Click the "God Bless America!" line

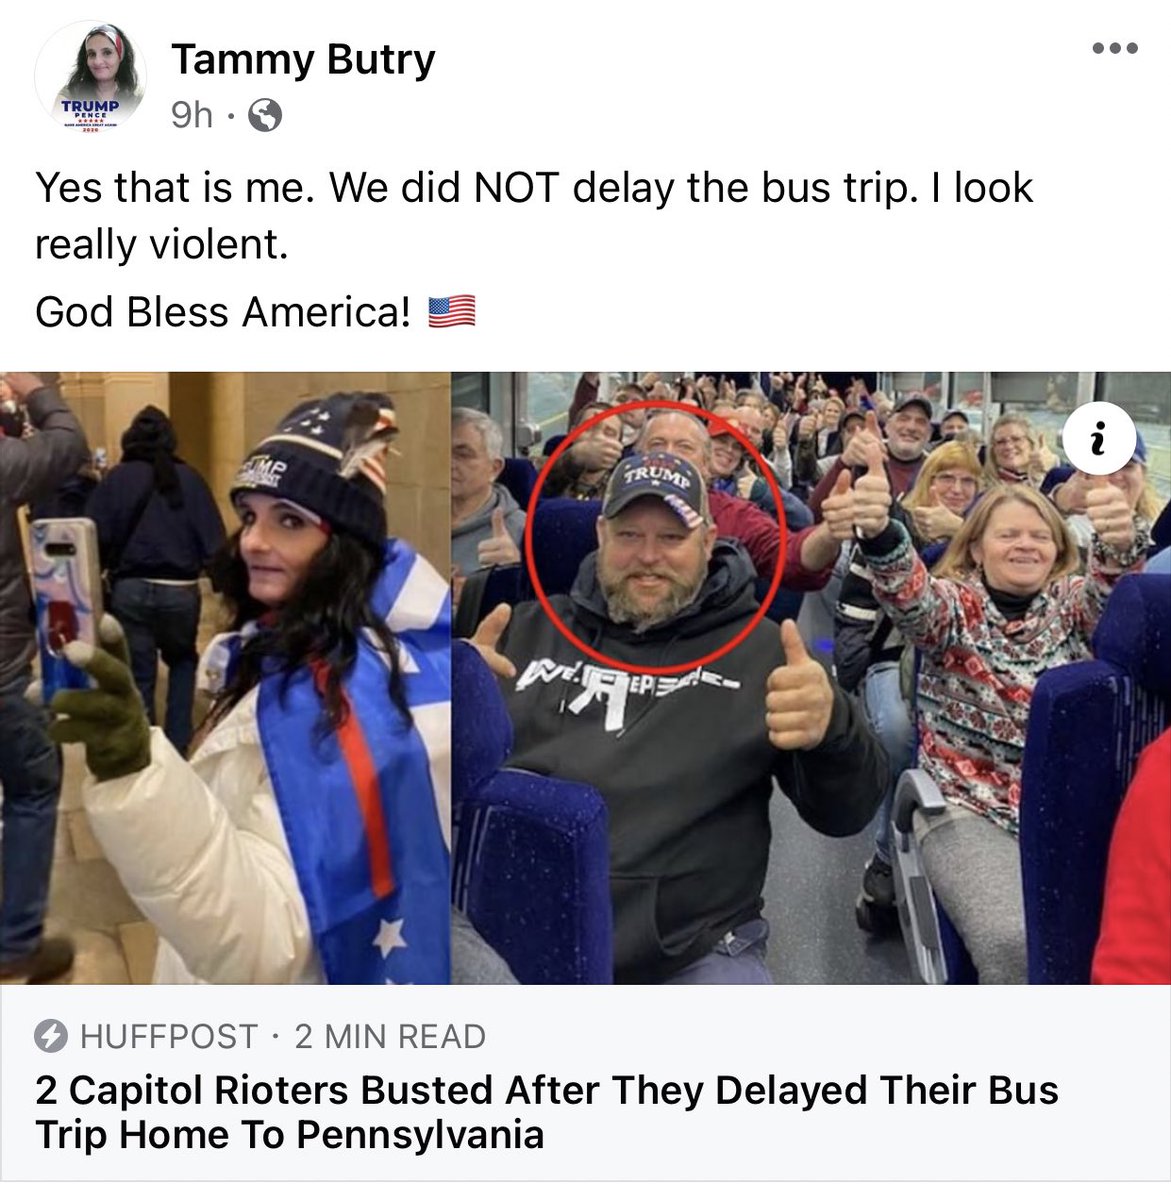pos(223,313)
